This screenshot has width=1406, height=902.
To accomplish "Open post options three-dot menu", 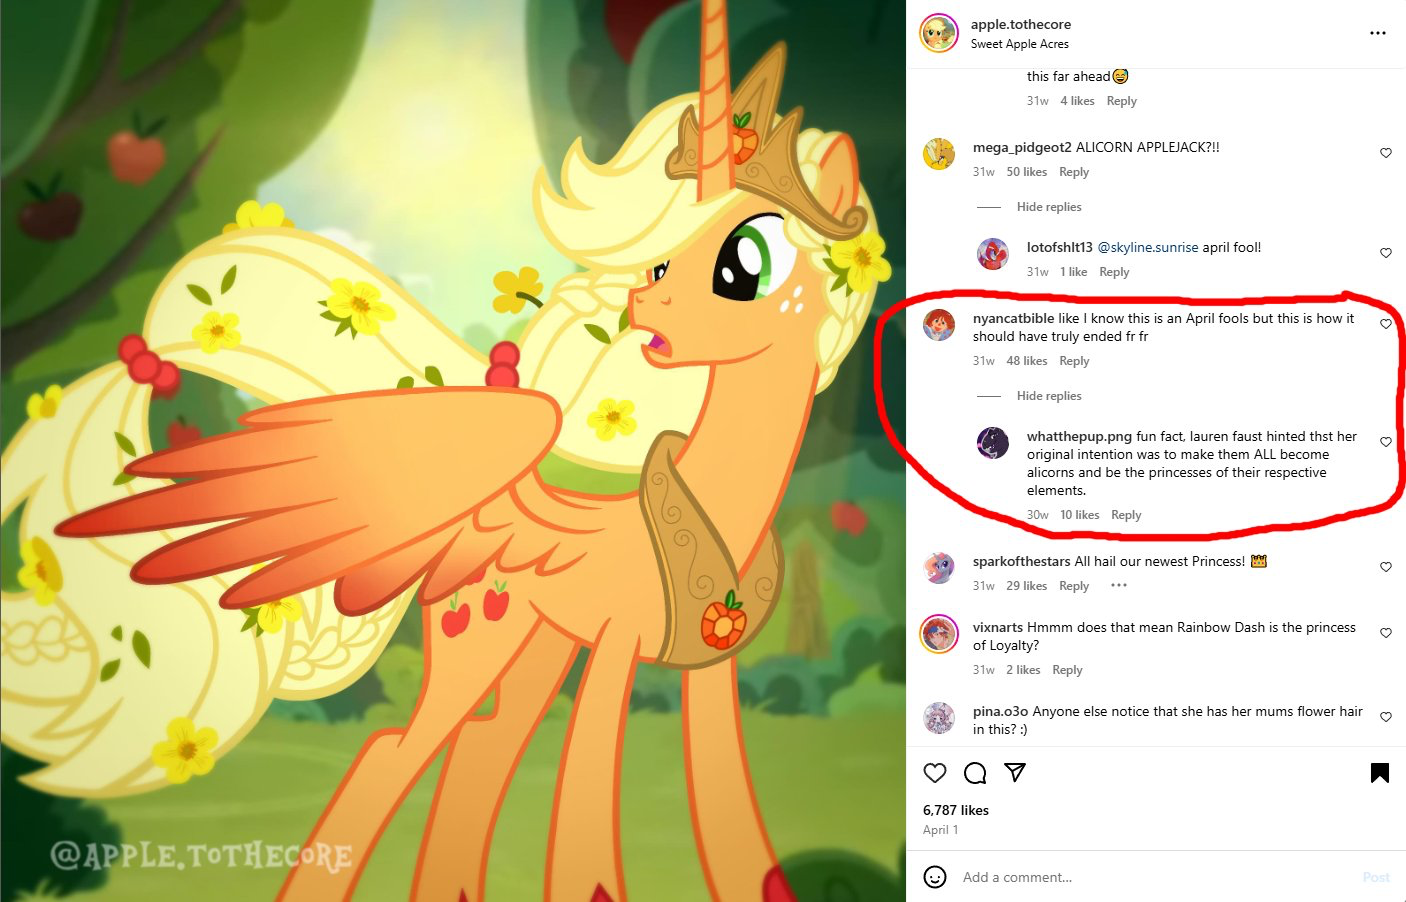I will [x=1378, y=33].
